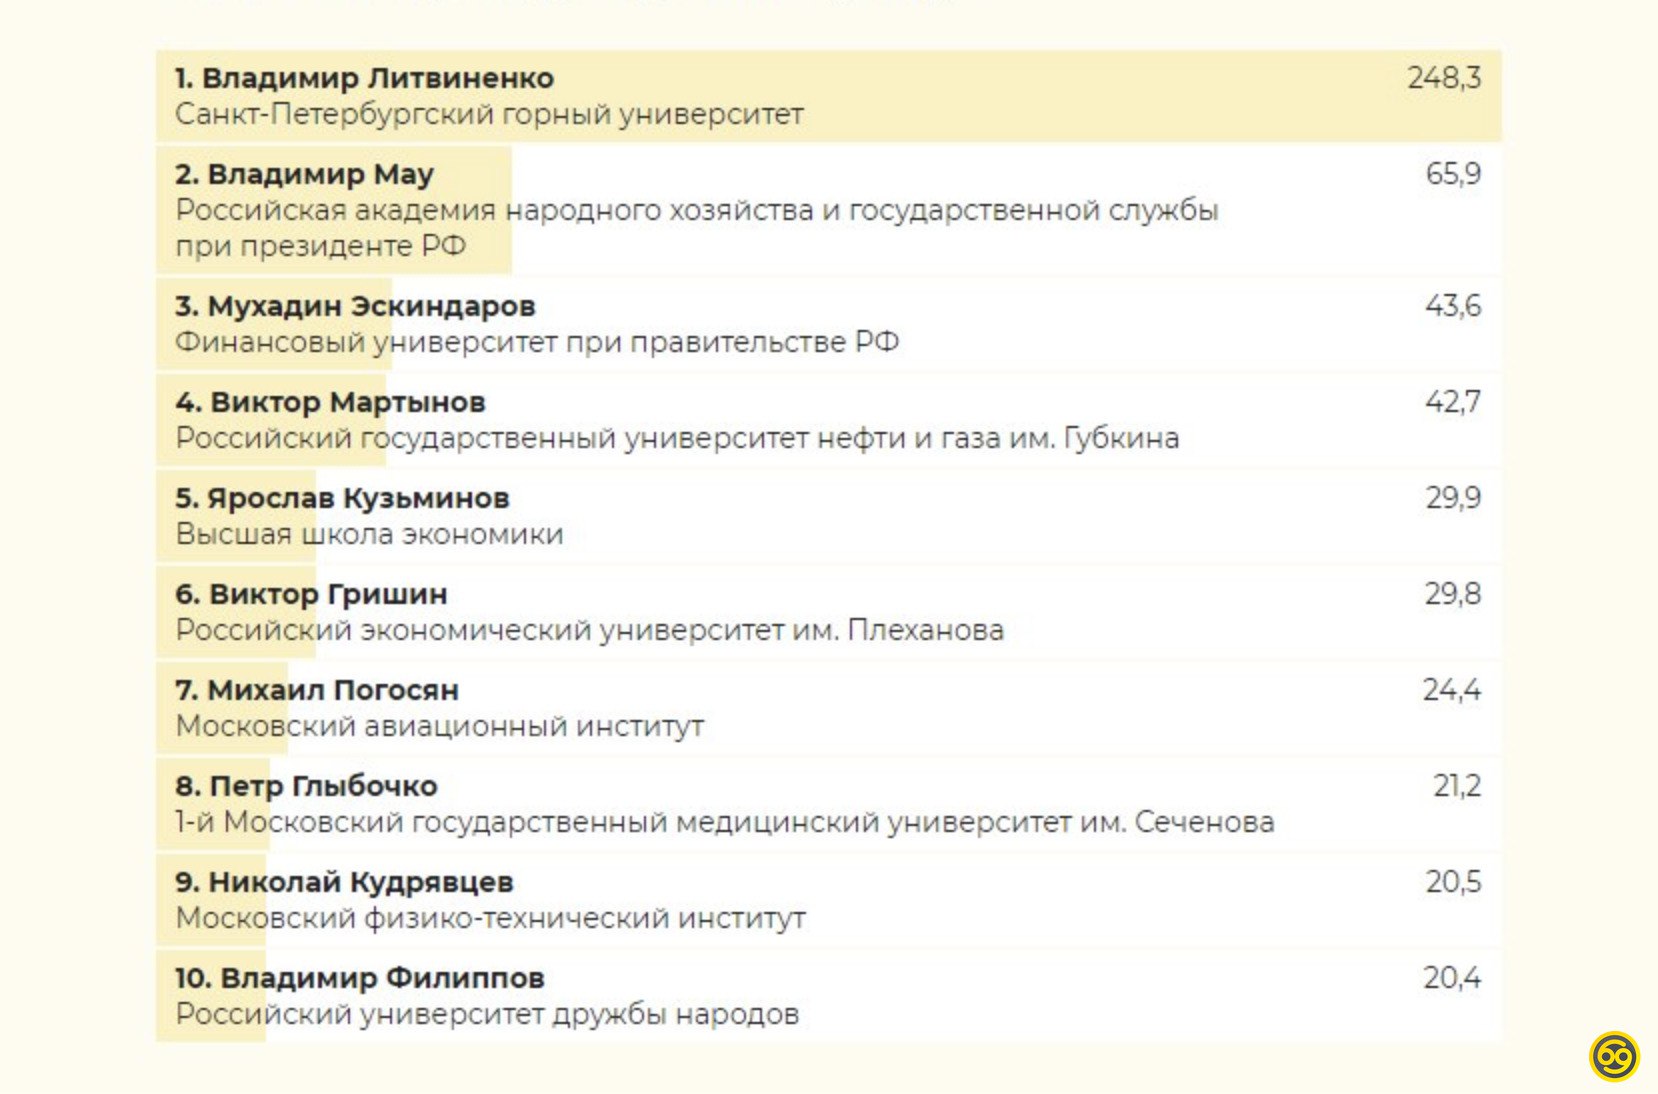Click Московский физико-технический институт text
This screenshot has height=1094, width=1658.
click(490, 918)
